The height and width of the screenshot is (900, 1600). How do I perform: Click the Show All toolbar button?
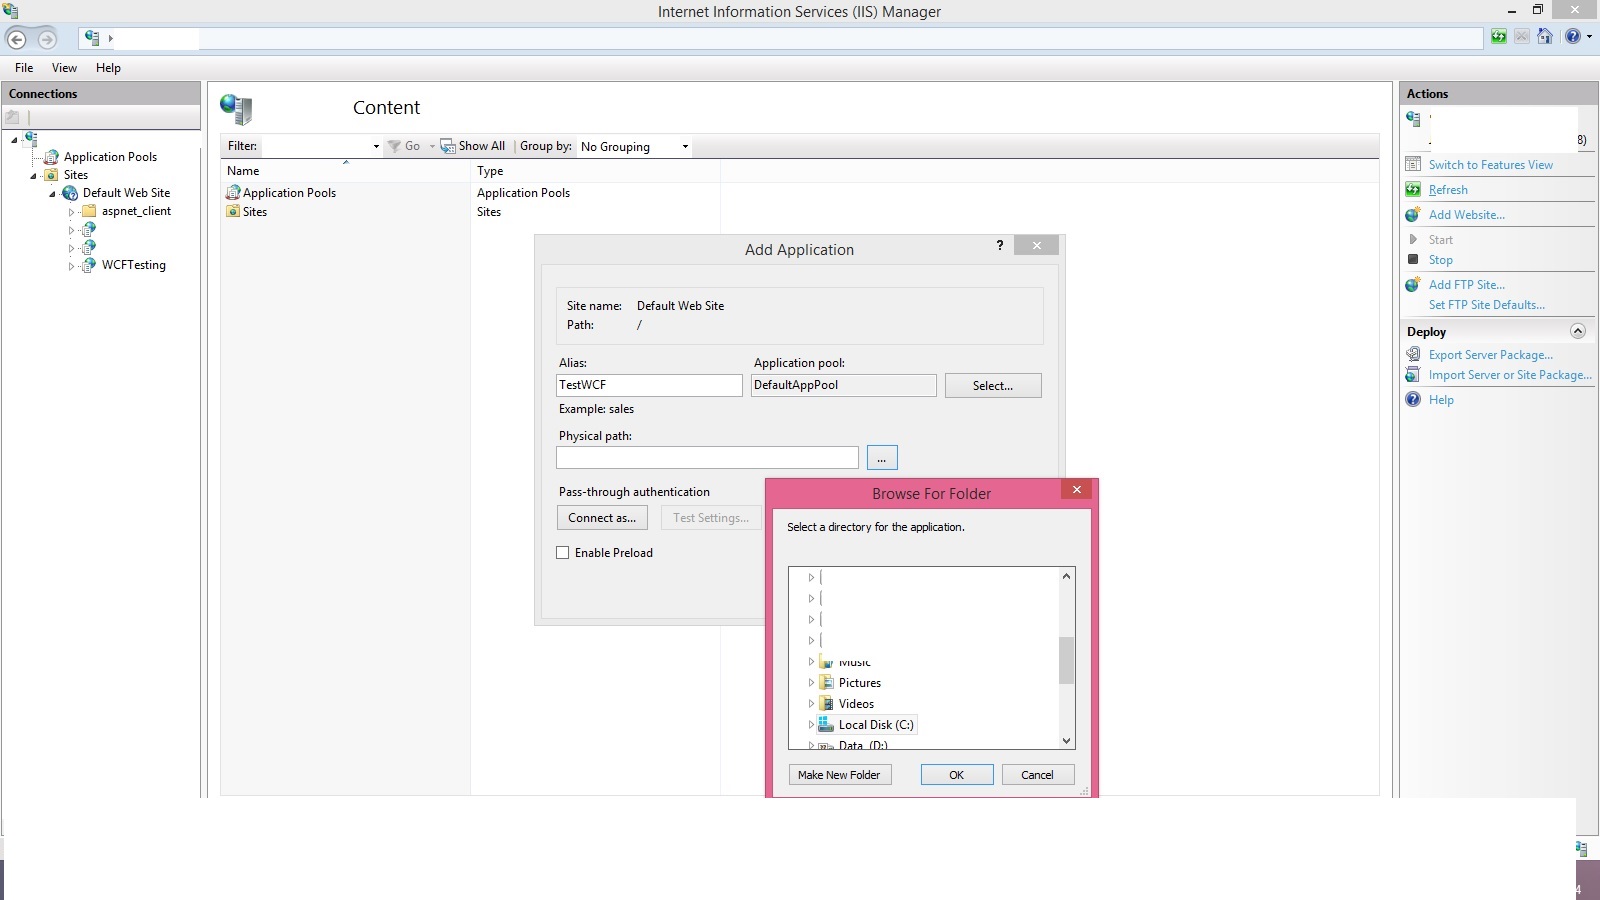point(473,146)
